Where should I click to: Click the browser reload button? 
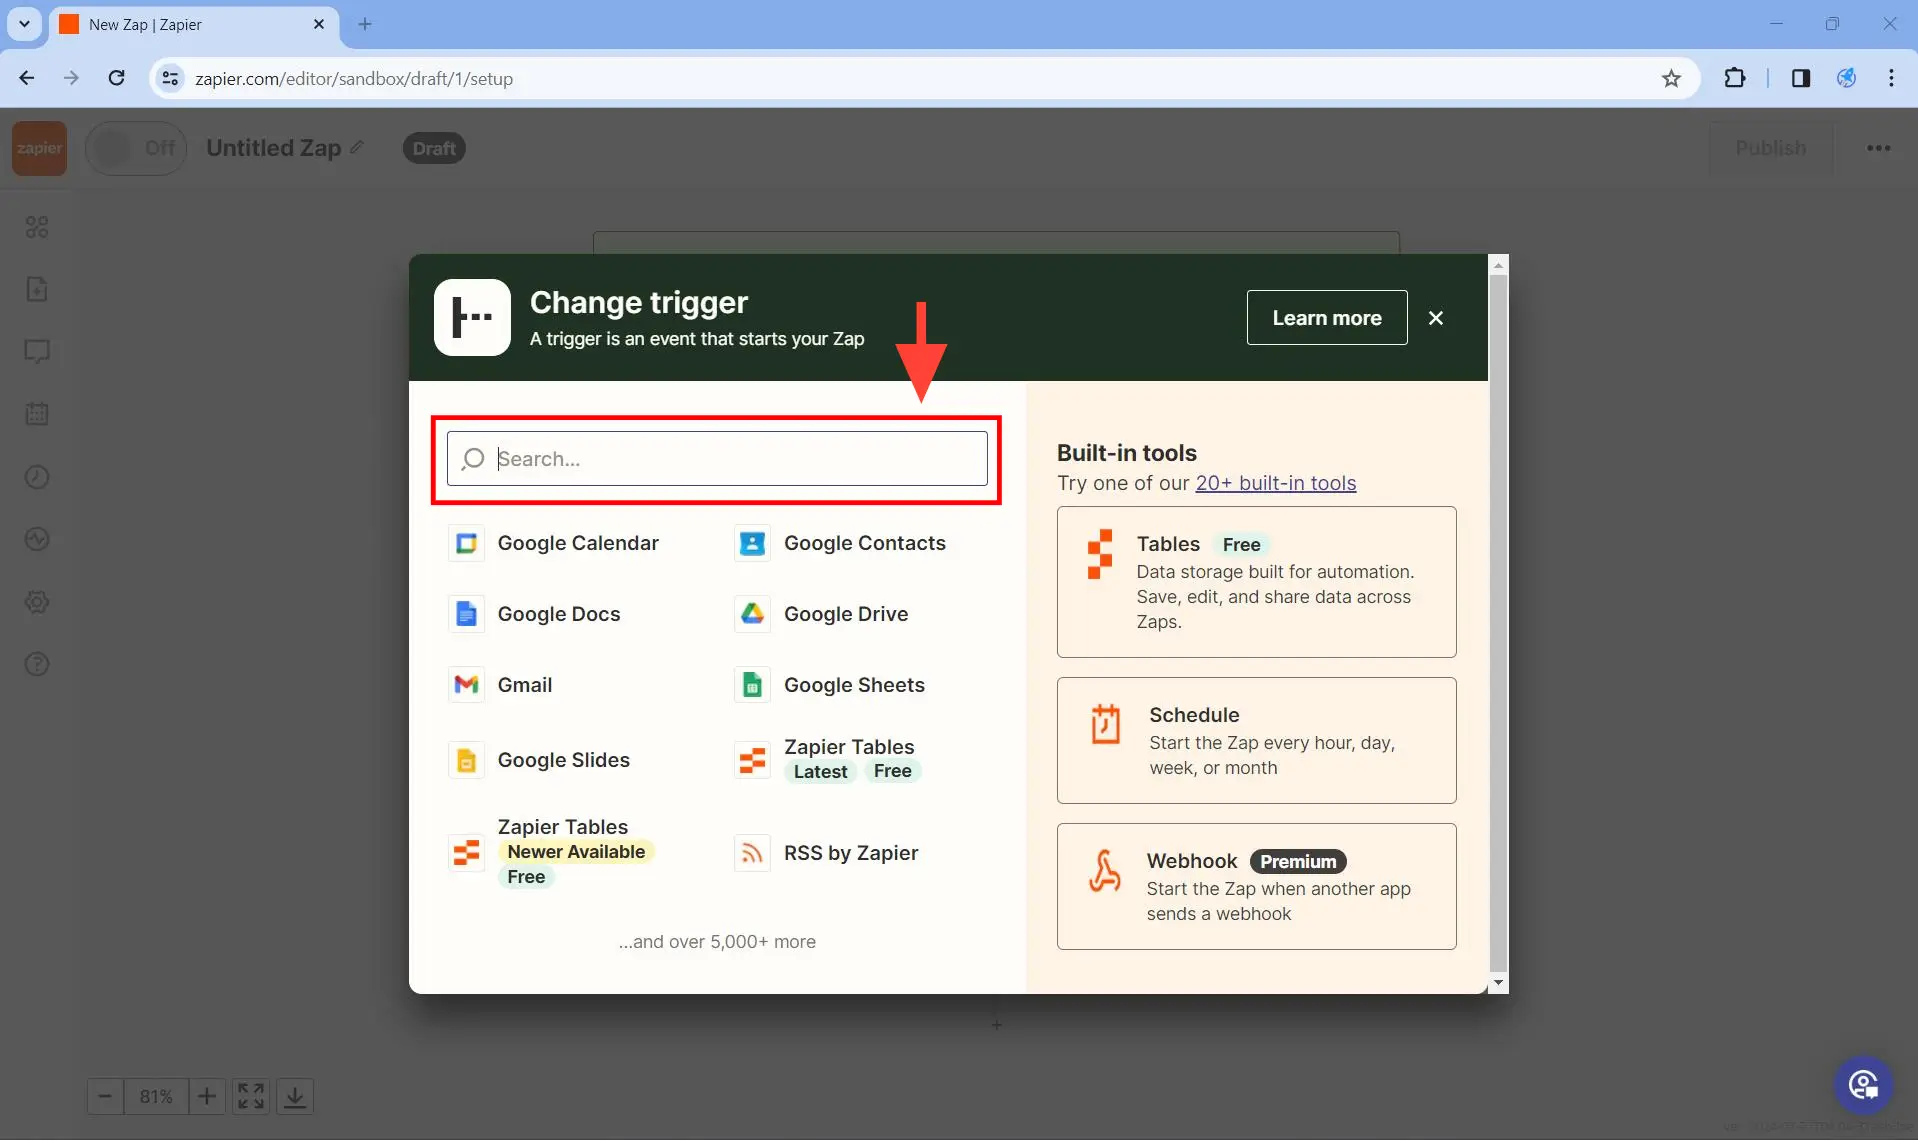coord(116,78)
